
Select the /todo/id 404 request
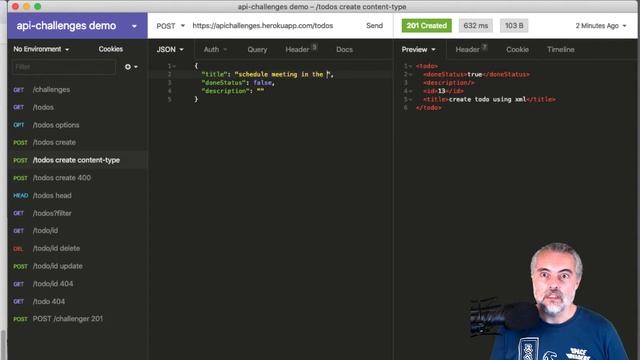78,284
